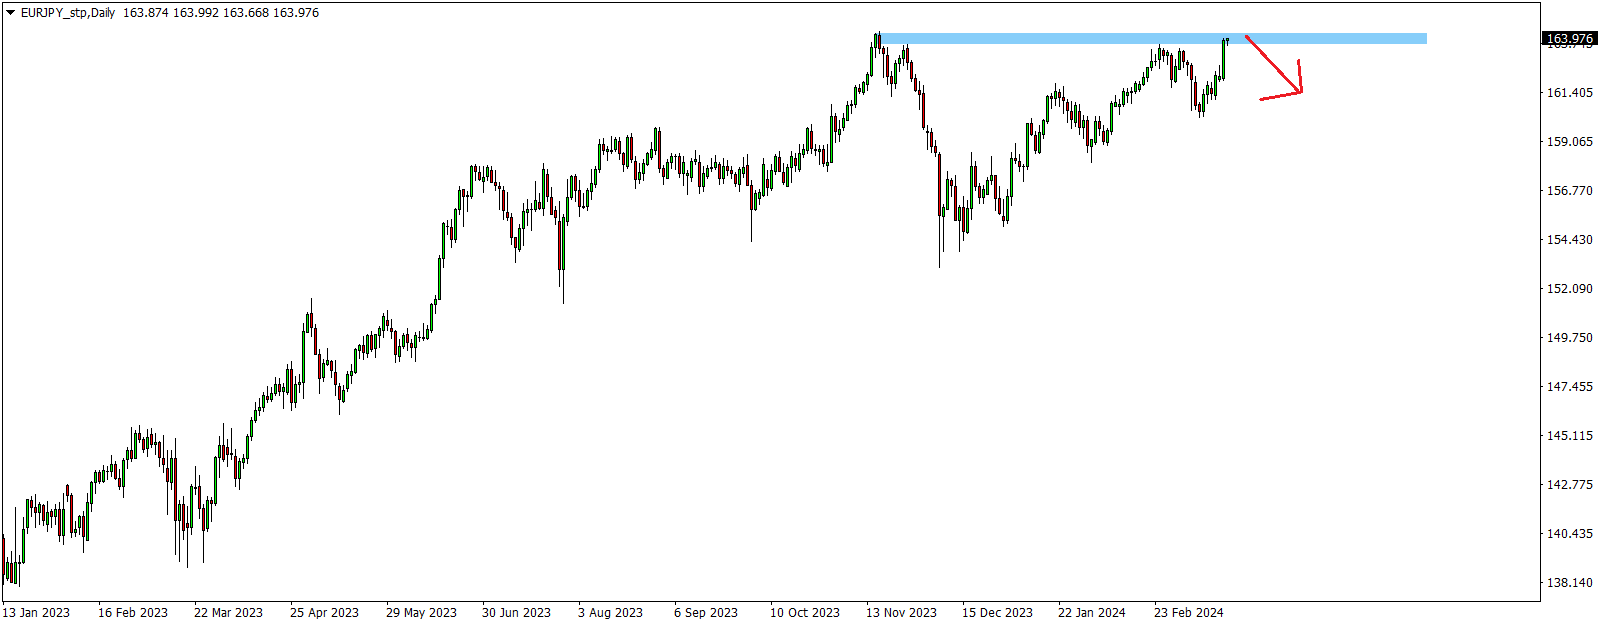Click the 13 Jan 2023 date label
The image size is (1604, 625).
point(37,613)
